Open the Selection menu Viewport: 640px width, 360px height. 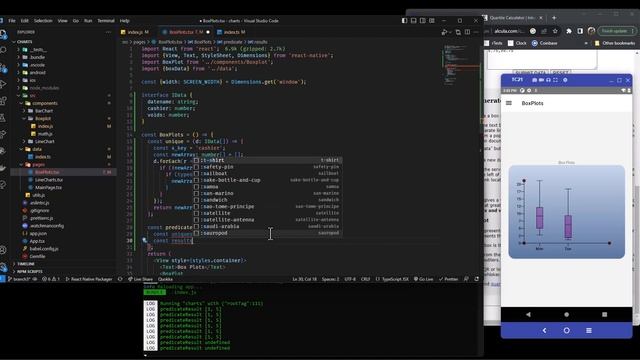(43, 20)
